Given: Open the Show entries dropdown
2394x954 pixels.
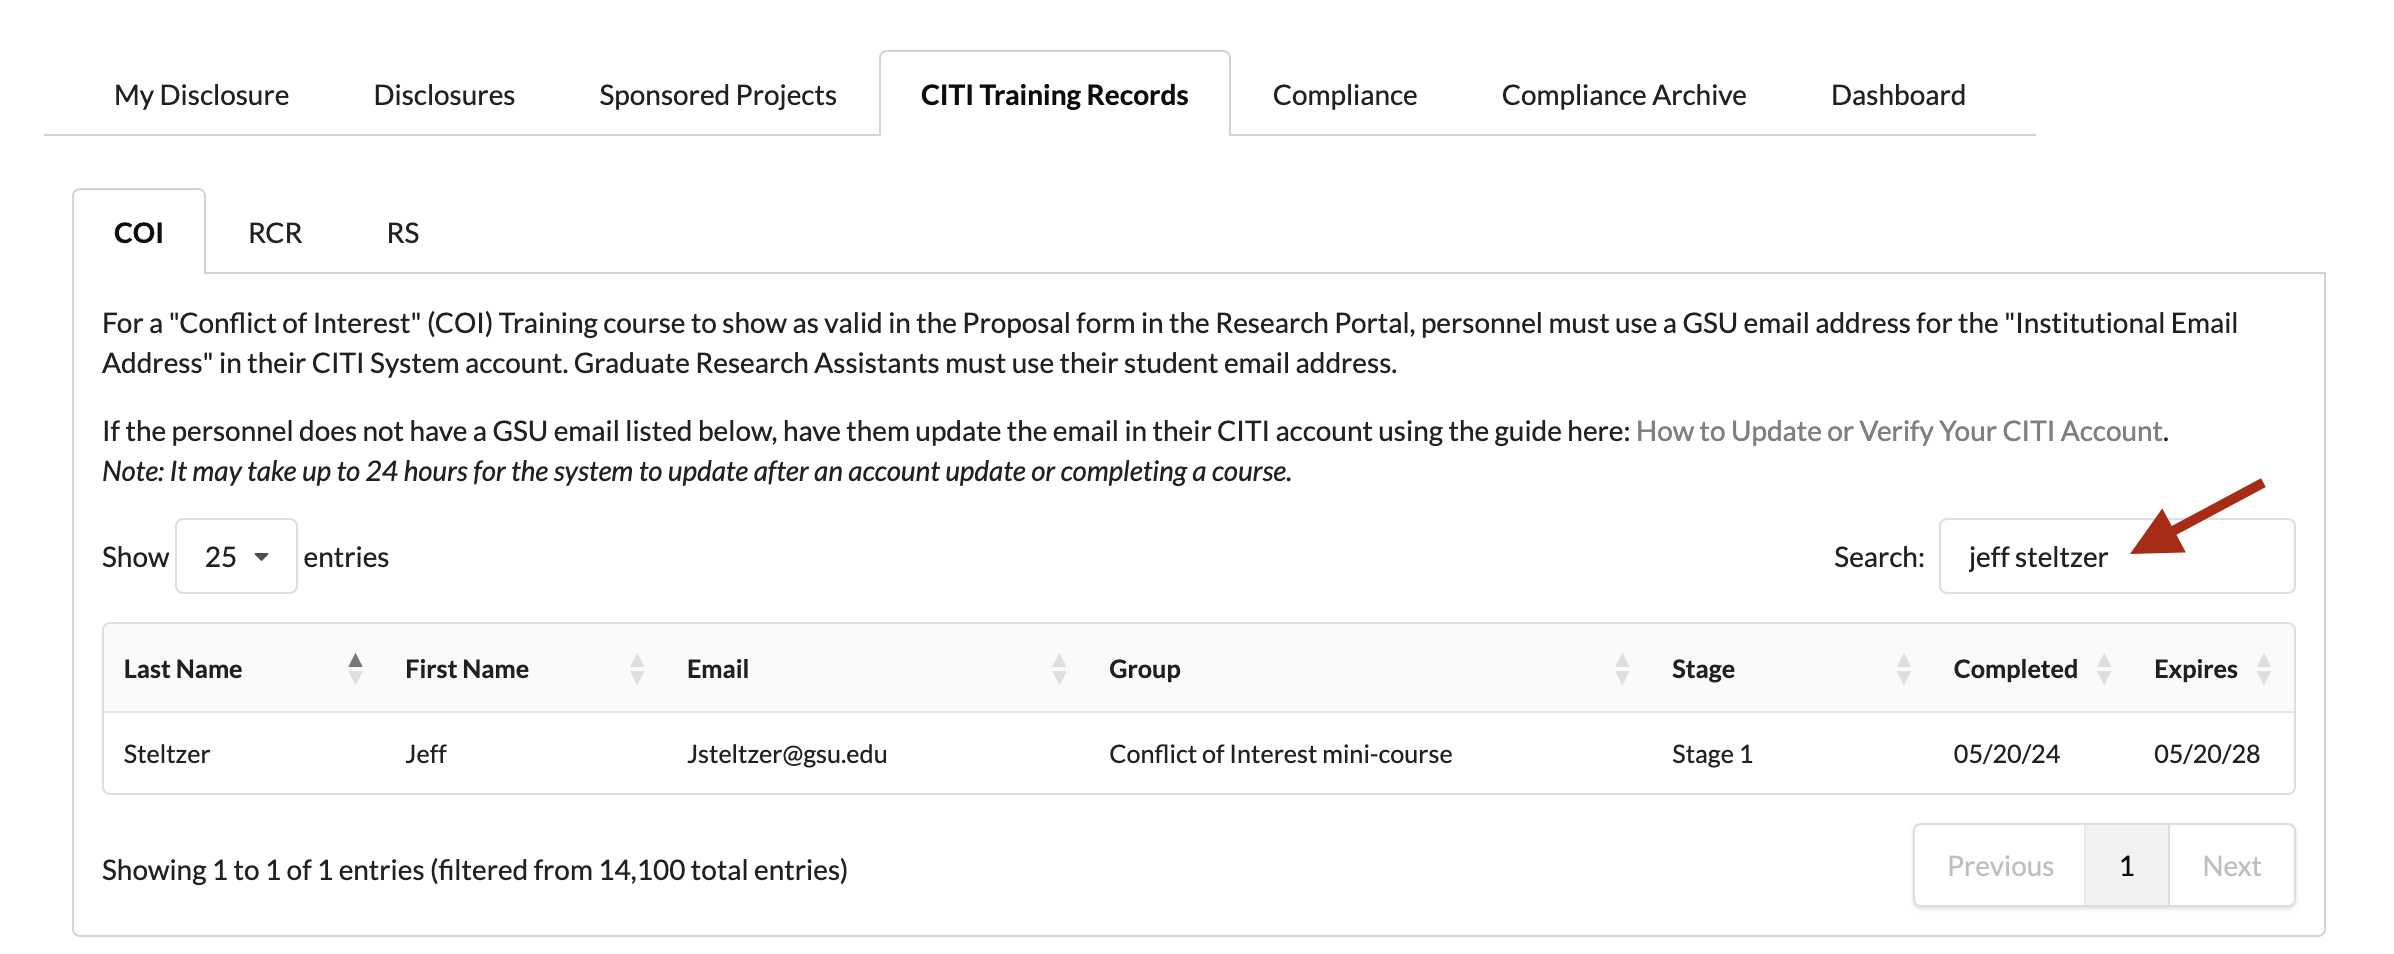Looking at the screenshot, I should click(x=236, y=556).
